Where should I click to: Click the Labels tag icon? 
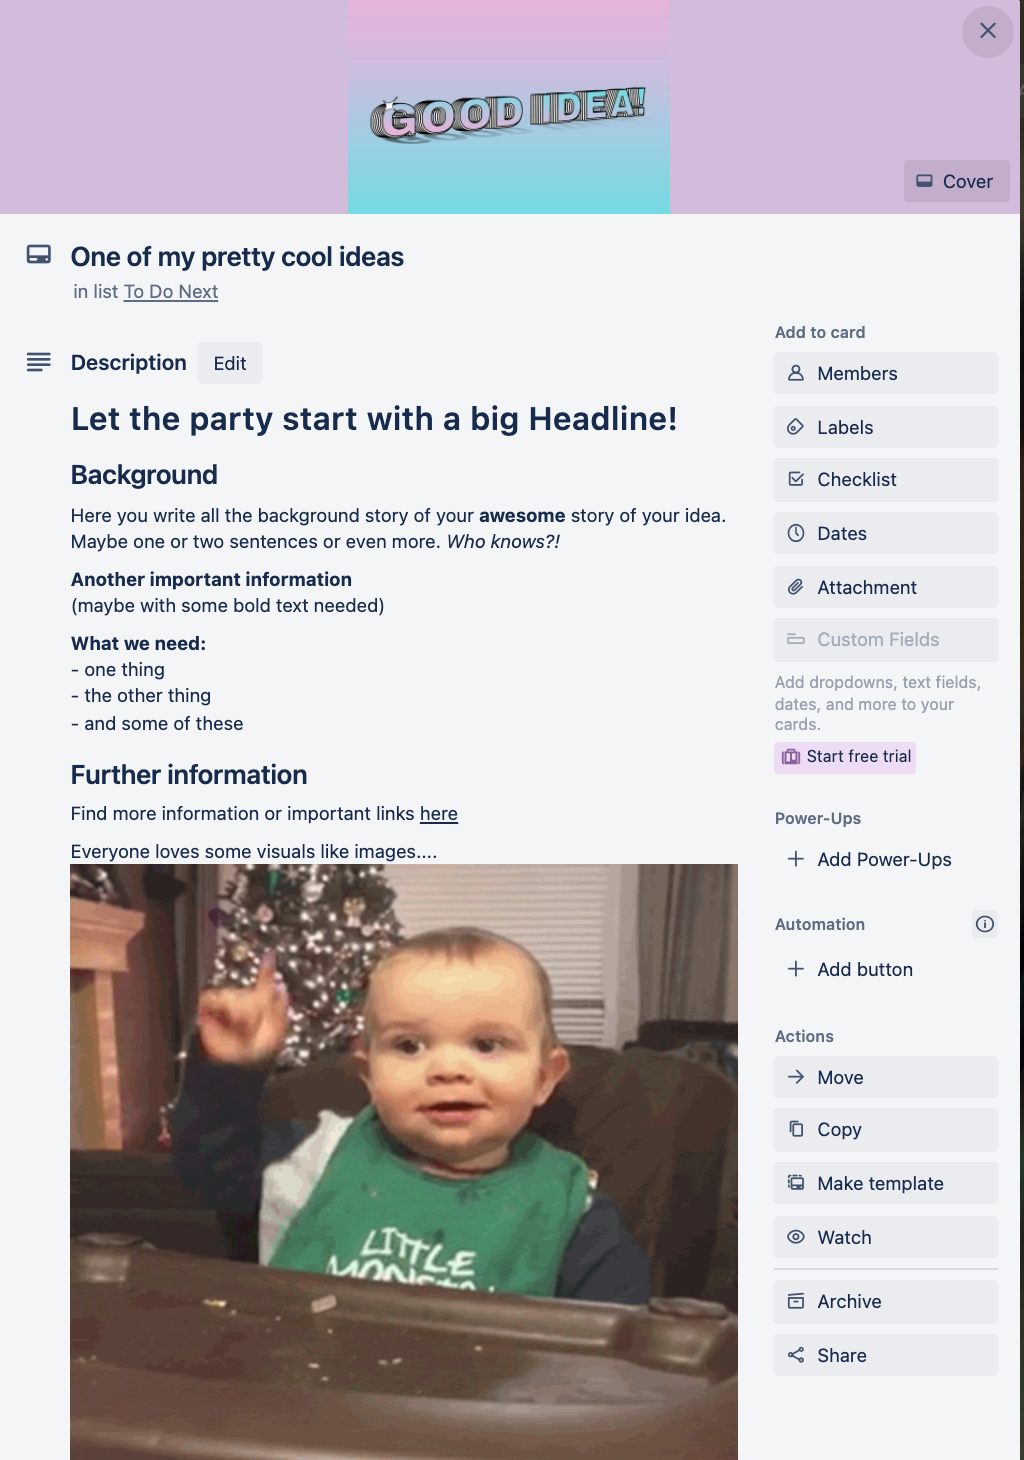[x=796, y=427]
